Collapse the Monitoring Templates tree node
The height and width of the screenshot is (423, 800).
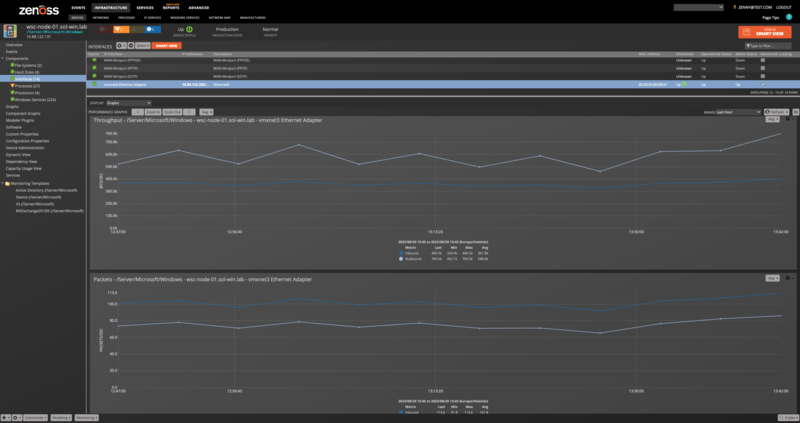(x=3, y=184)
